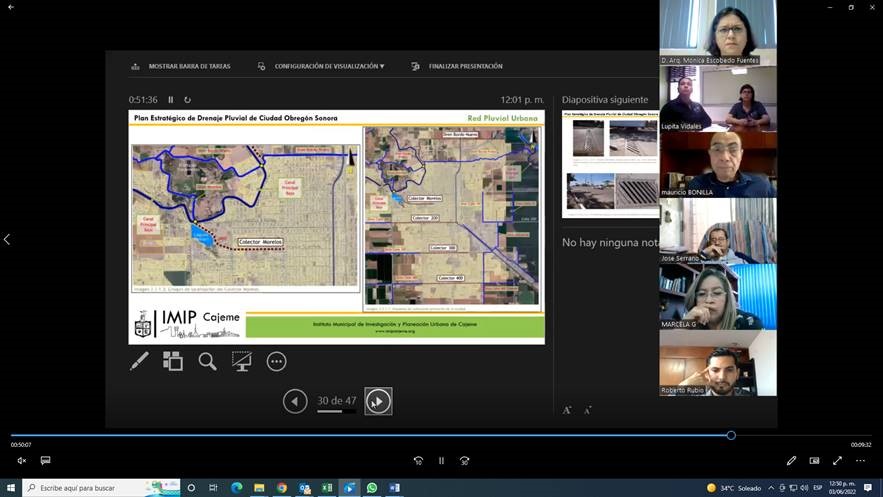This screenshot has height=497, width=883.
Task: Expand the left side panel chevron
Action: (x=7, y=240)
